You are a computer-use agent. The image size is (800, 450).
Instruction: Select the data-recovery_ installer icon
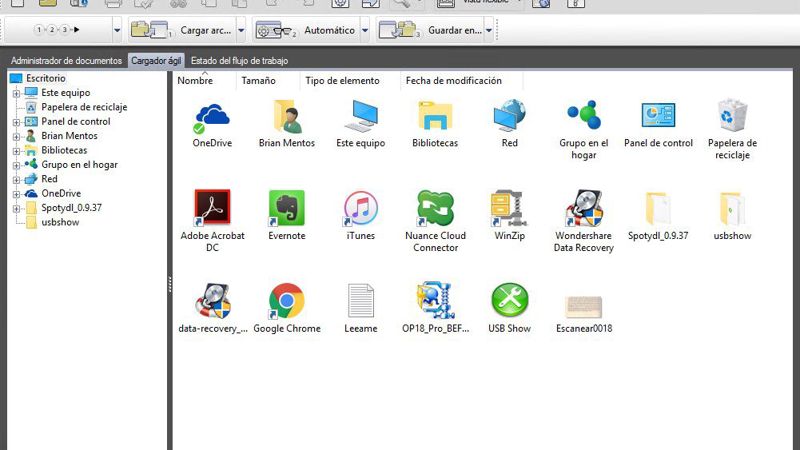point(213,301)
